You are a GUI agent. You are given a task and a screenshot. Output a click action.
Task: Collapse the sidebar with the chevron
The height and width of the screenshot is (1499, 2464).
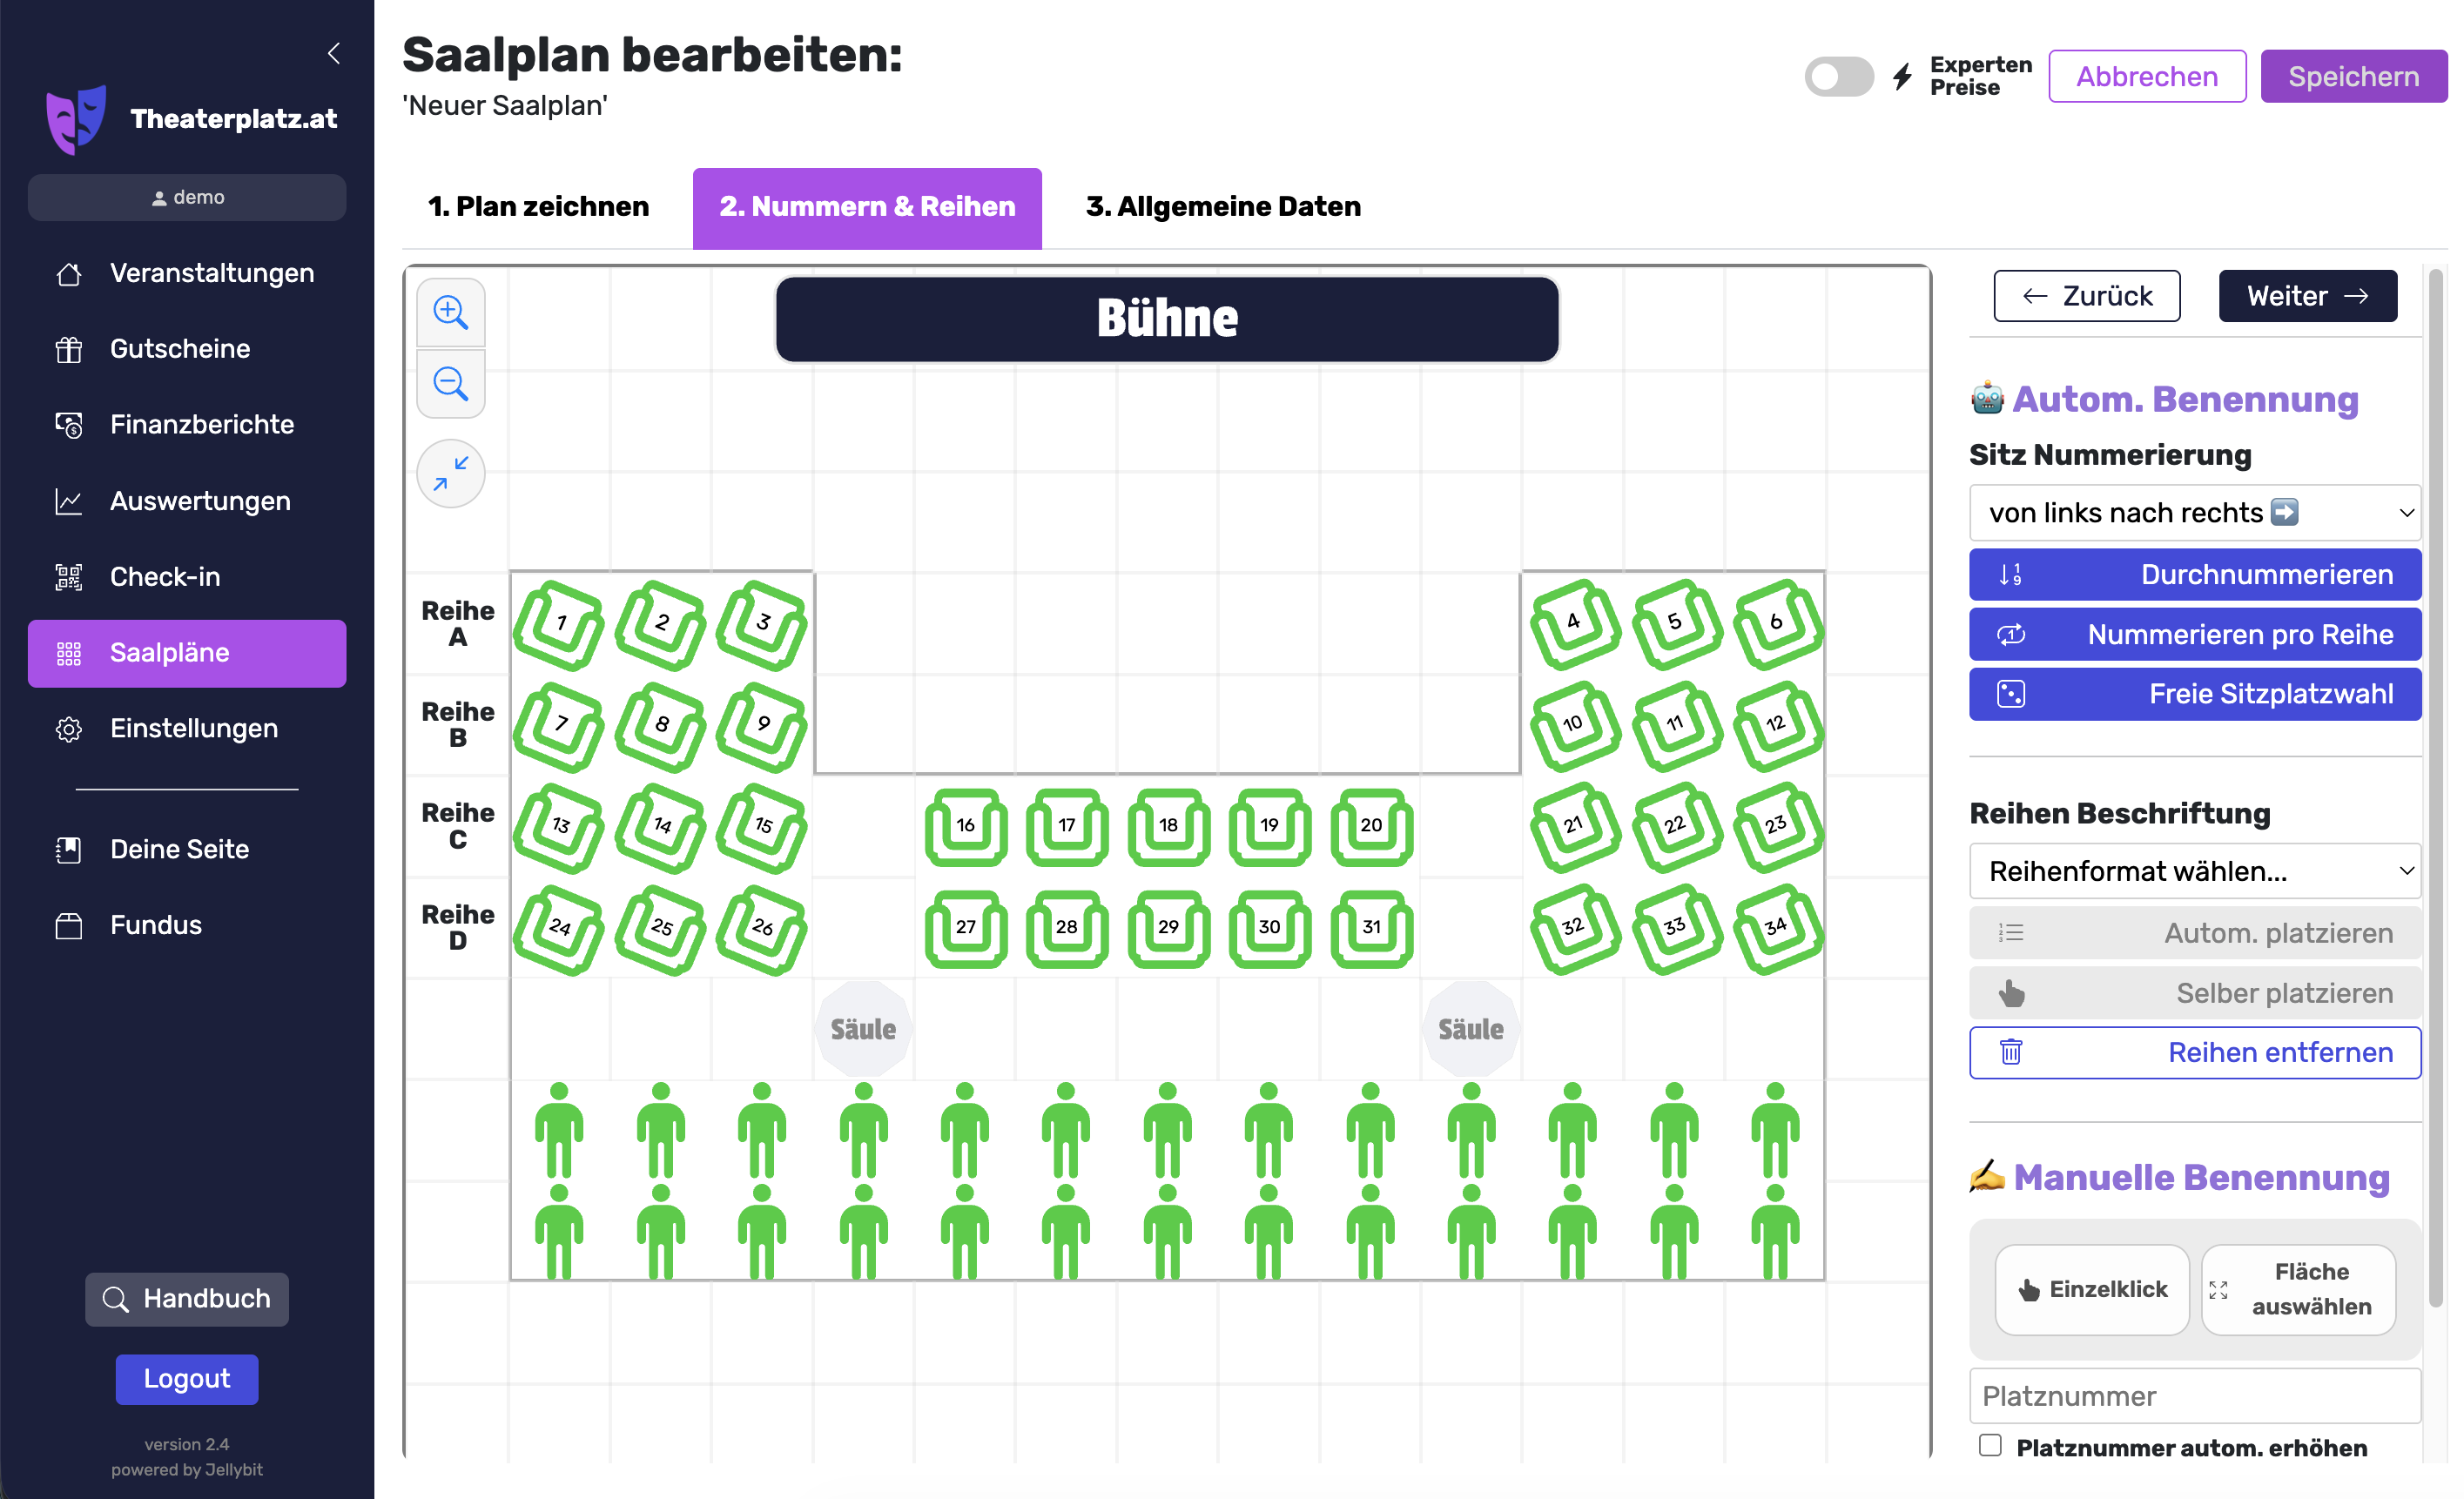coord(334,53)
